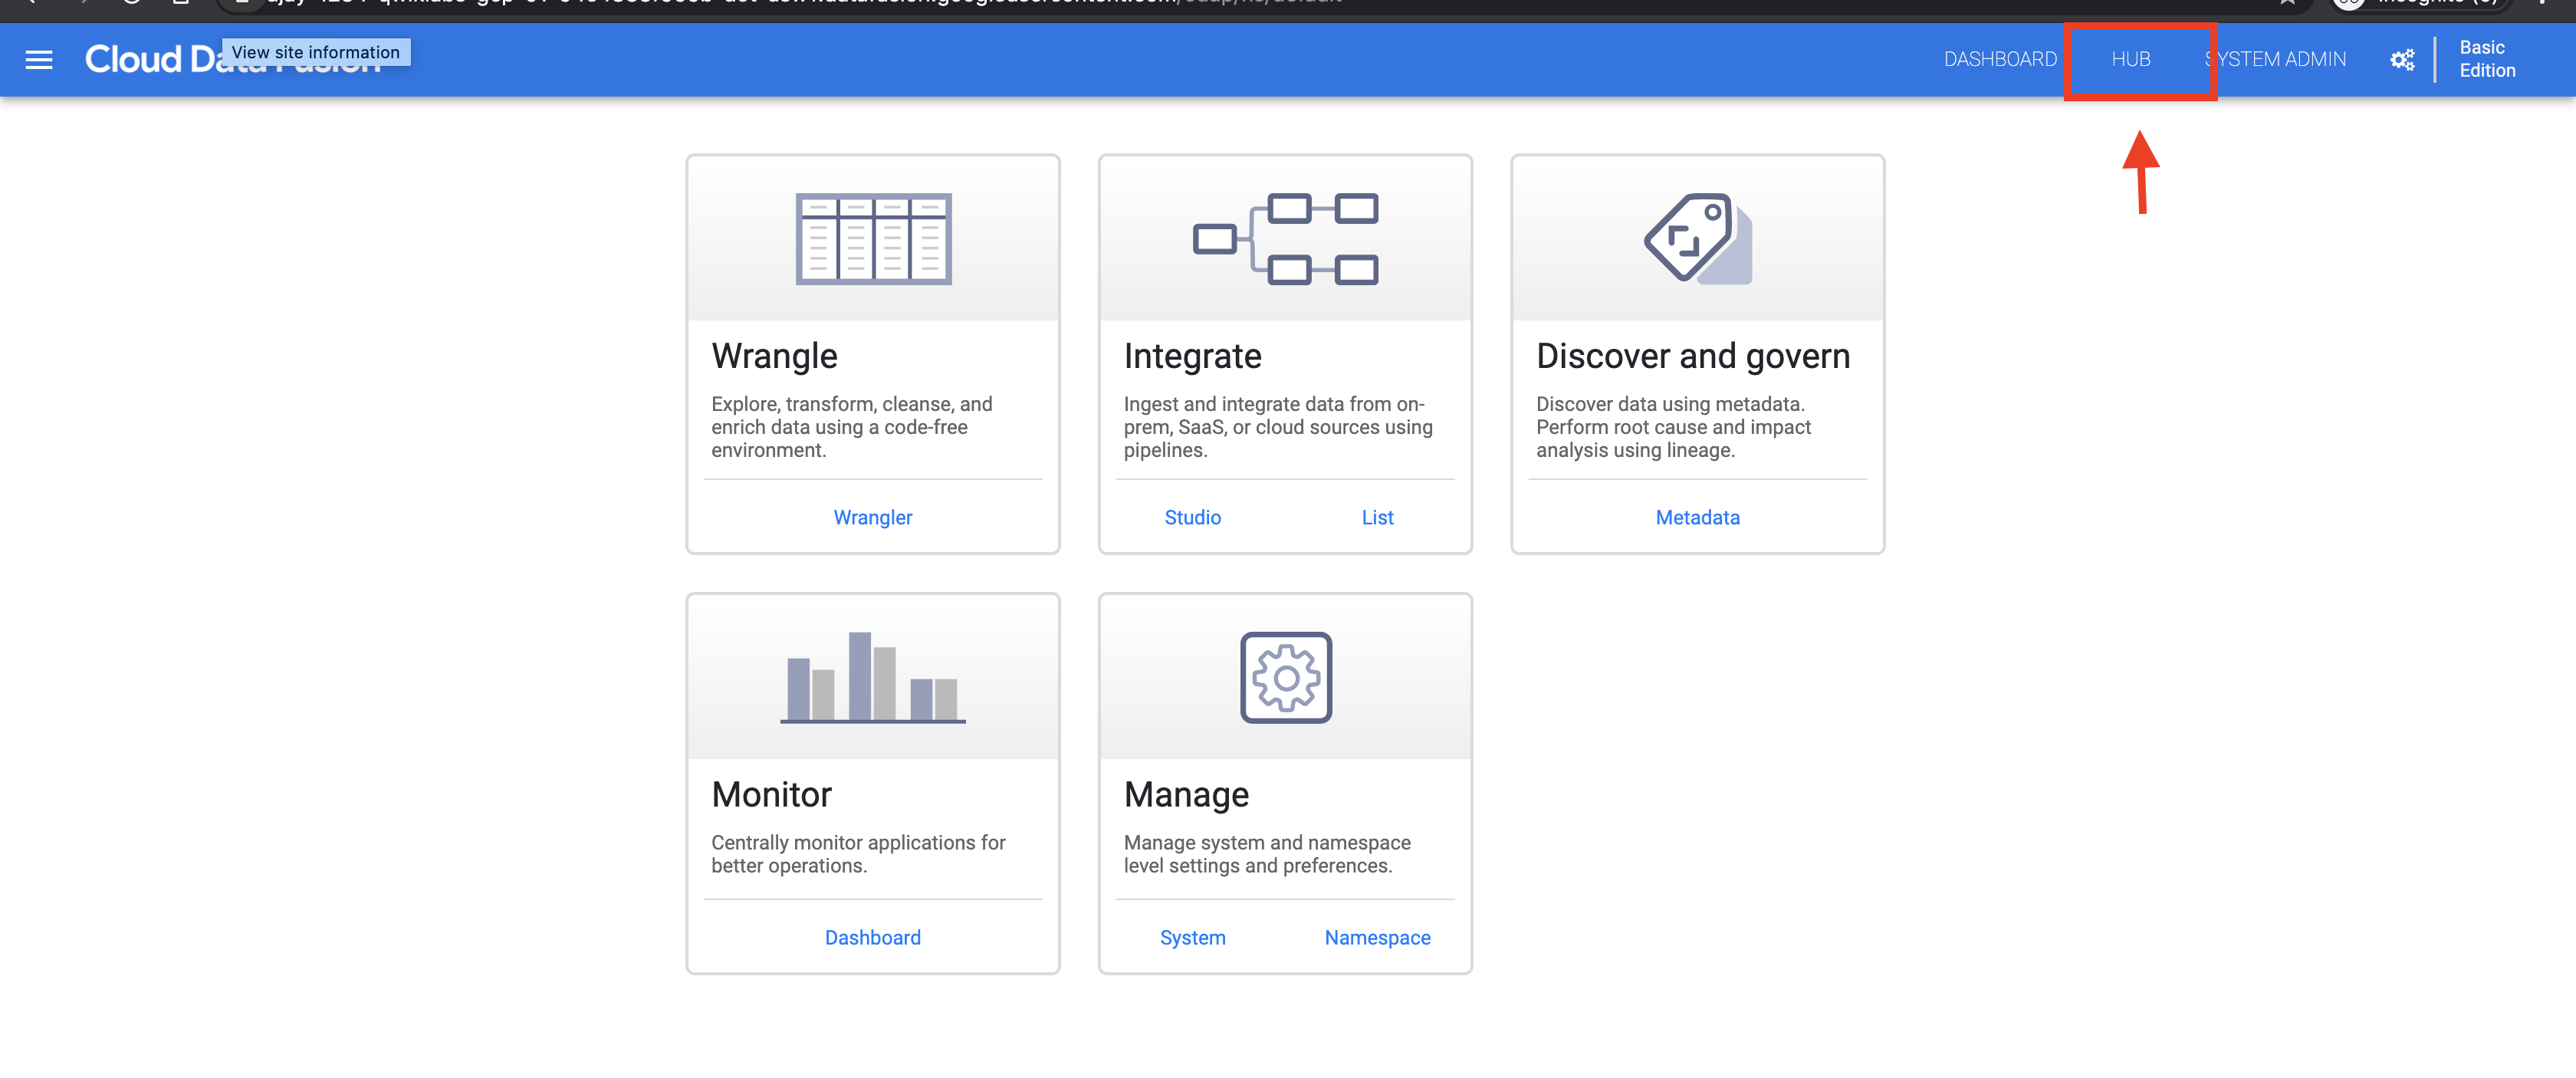Open the Monitor Dashboard link
Image resolution: width=2576 pixels, height=1078 pixels.
point(873,937)
